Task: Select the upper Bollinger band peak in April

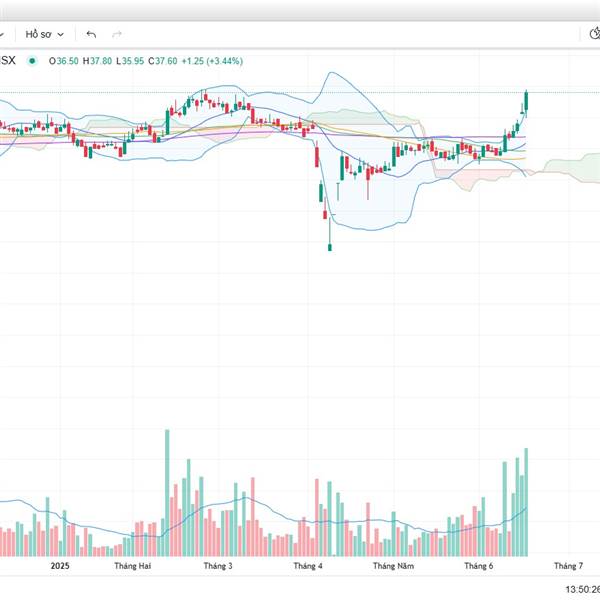Action: 331,73
